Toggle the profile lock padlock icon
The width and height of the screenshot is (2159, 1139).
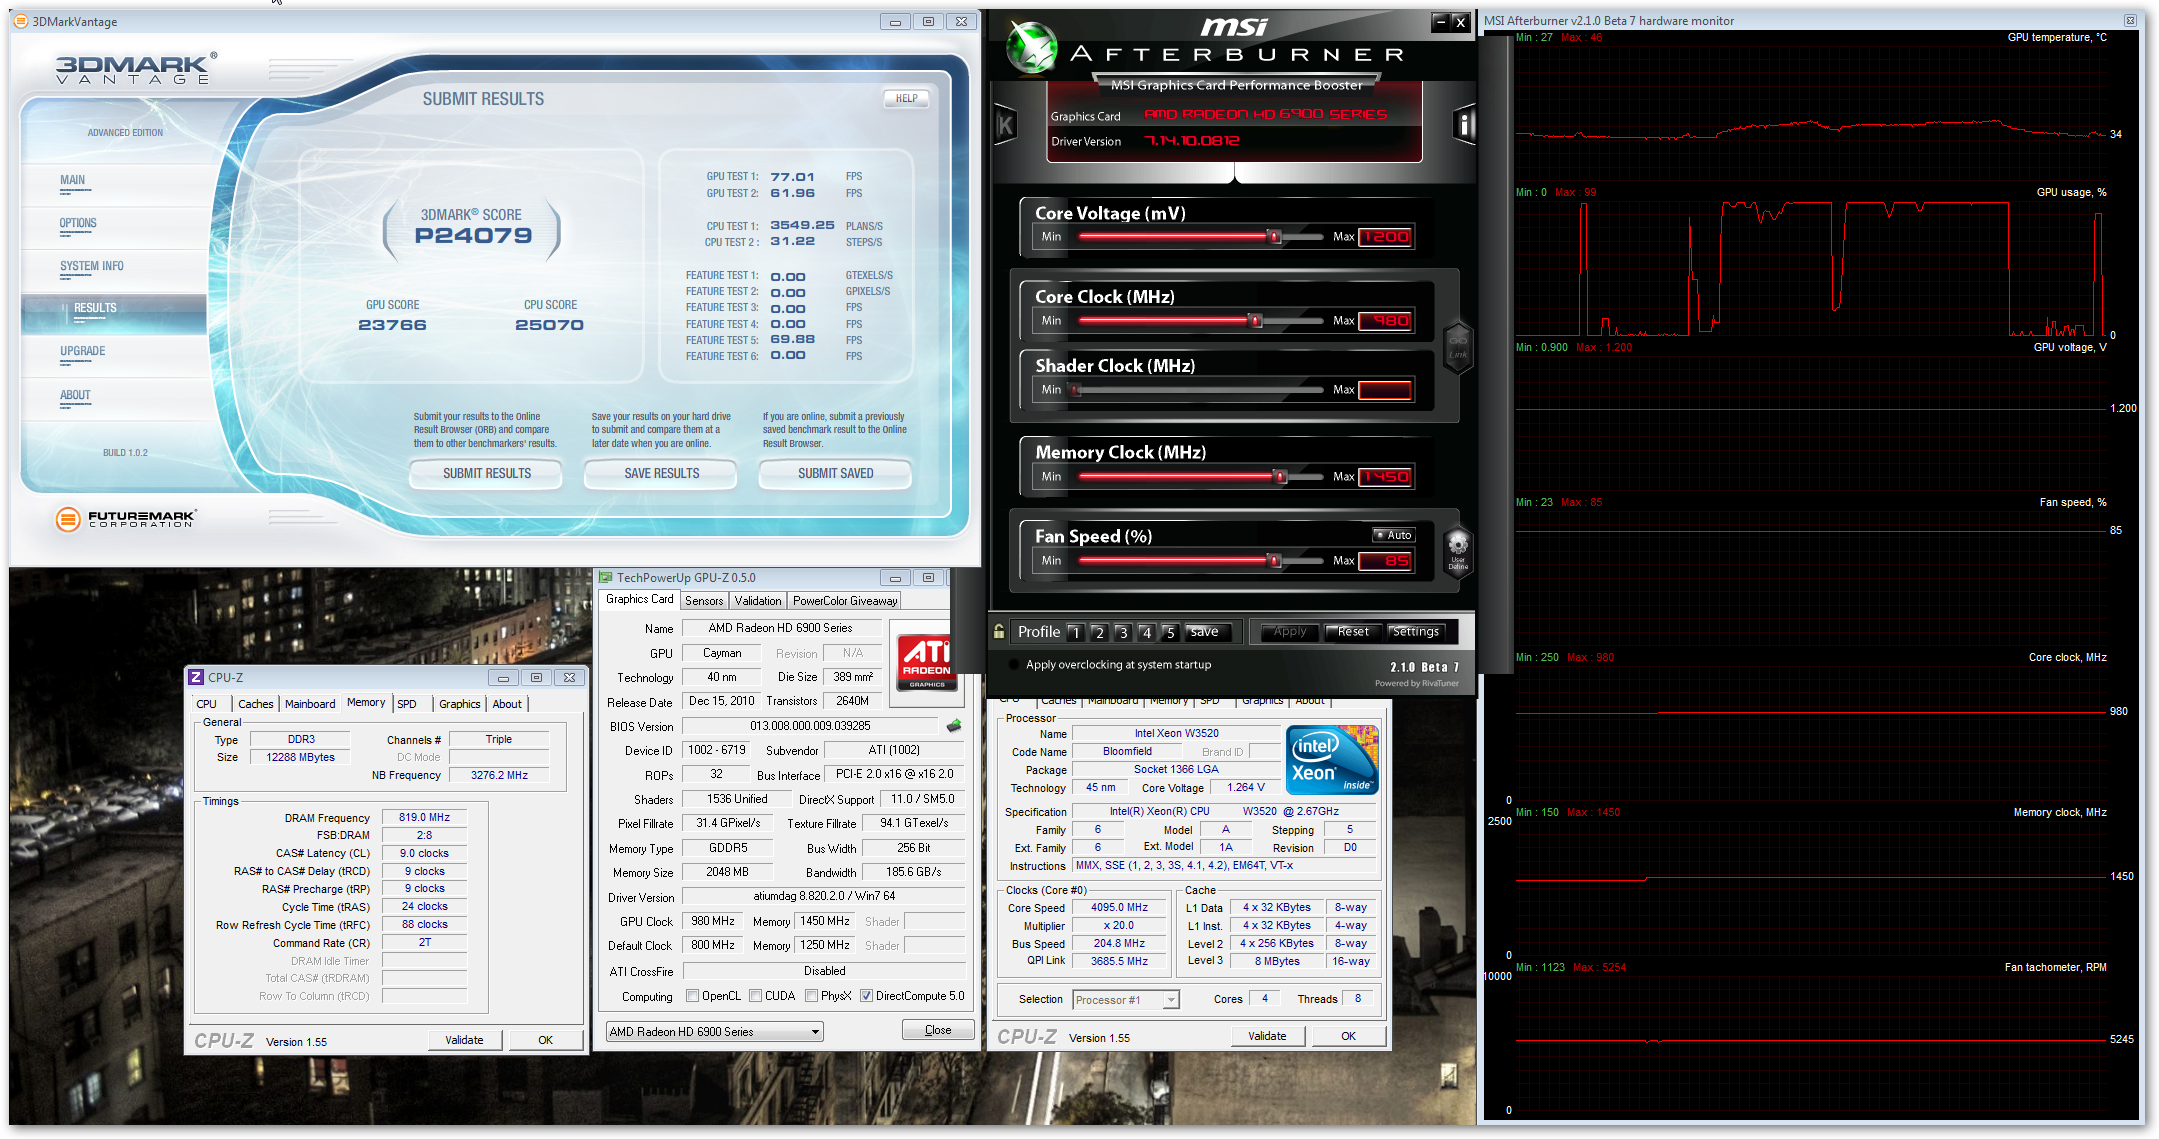[x=998, y=631]
